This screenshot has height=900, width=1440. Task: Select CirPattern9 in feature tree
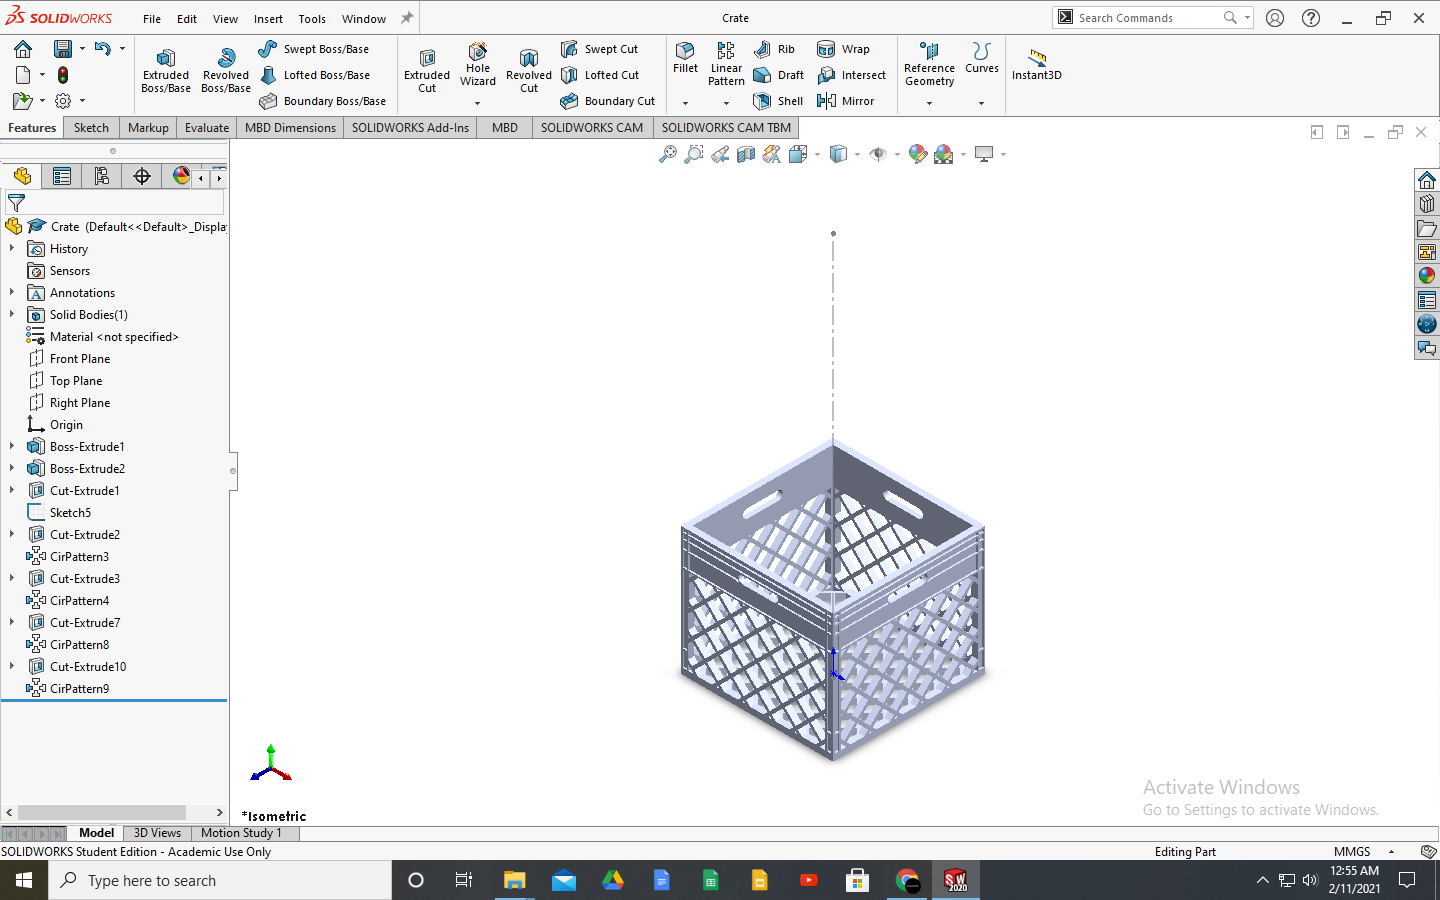coord(80,689)
